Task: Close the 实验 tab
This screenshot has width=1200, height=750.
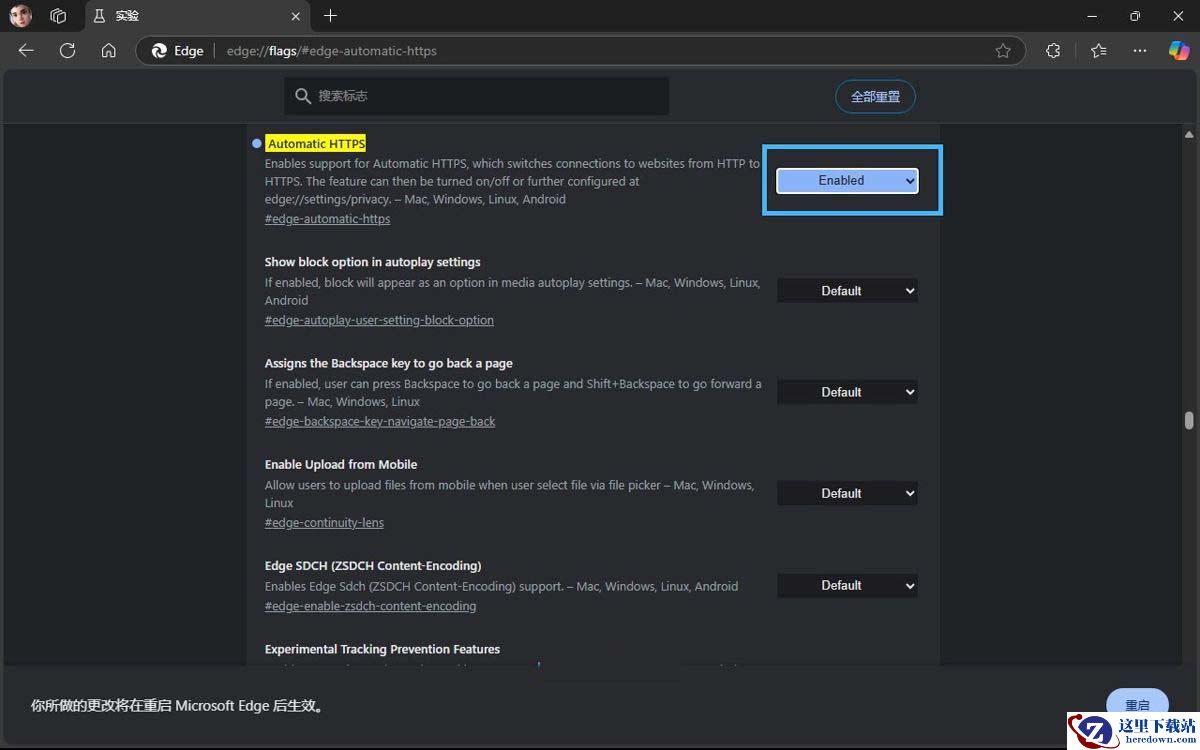Action: [x=295, y=16]
